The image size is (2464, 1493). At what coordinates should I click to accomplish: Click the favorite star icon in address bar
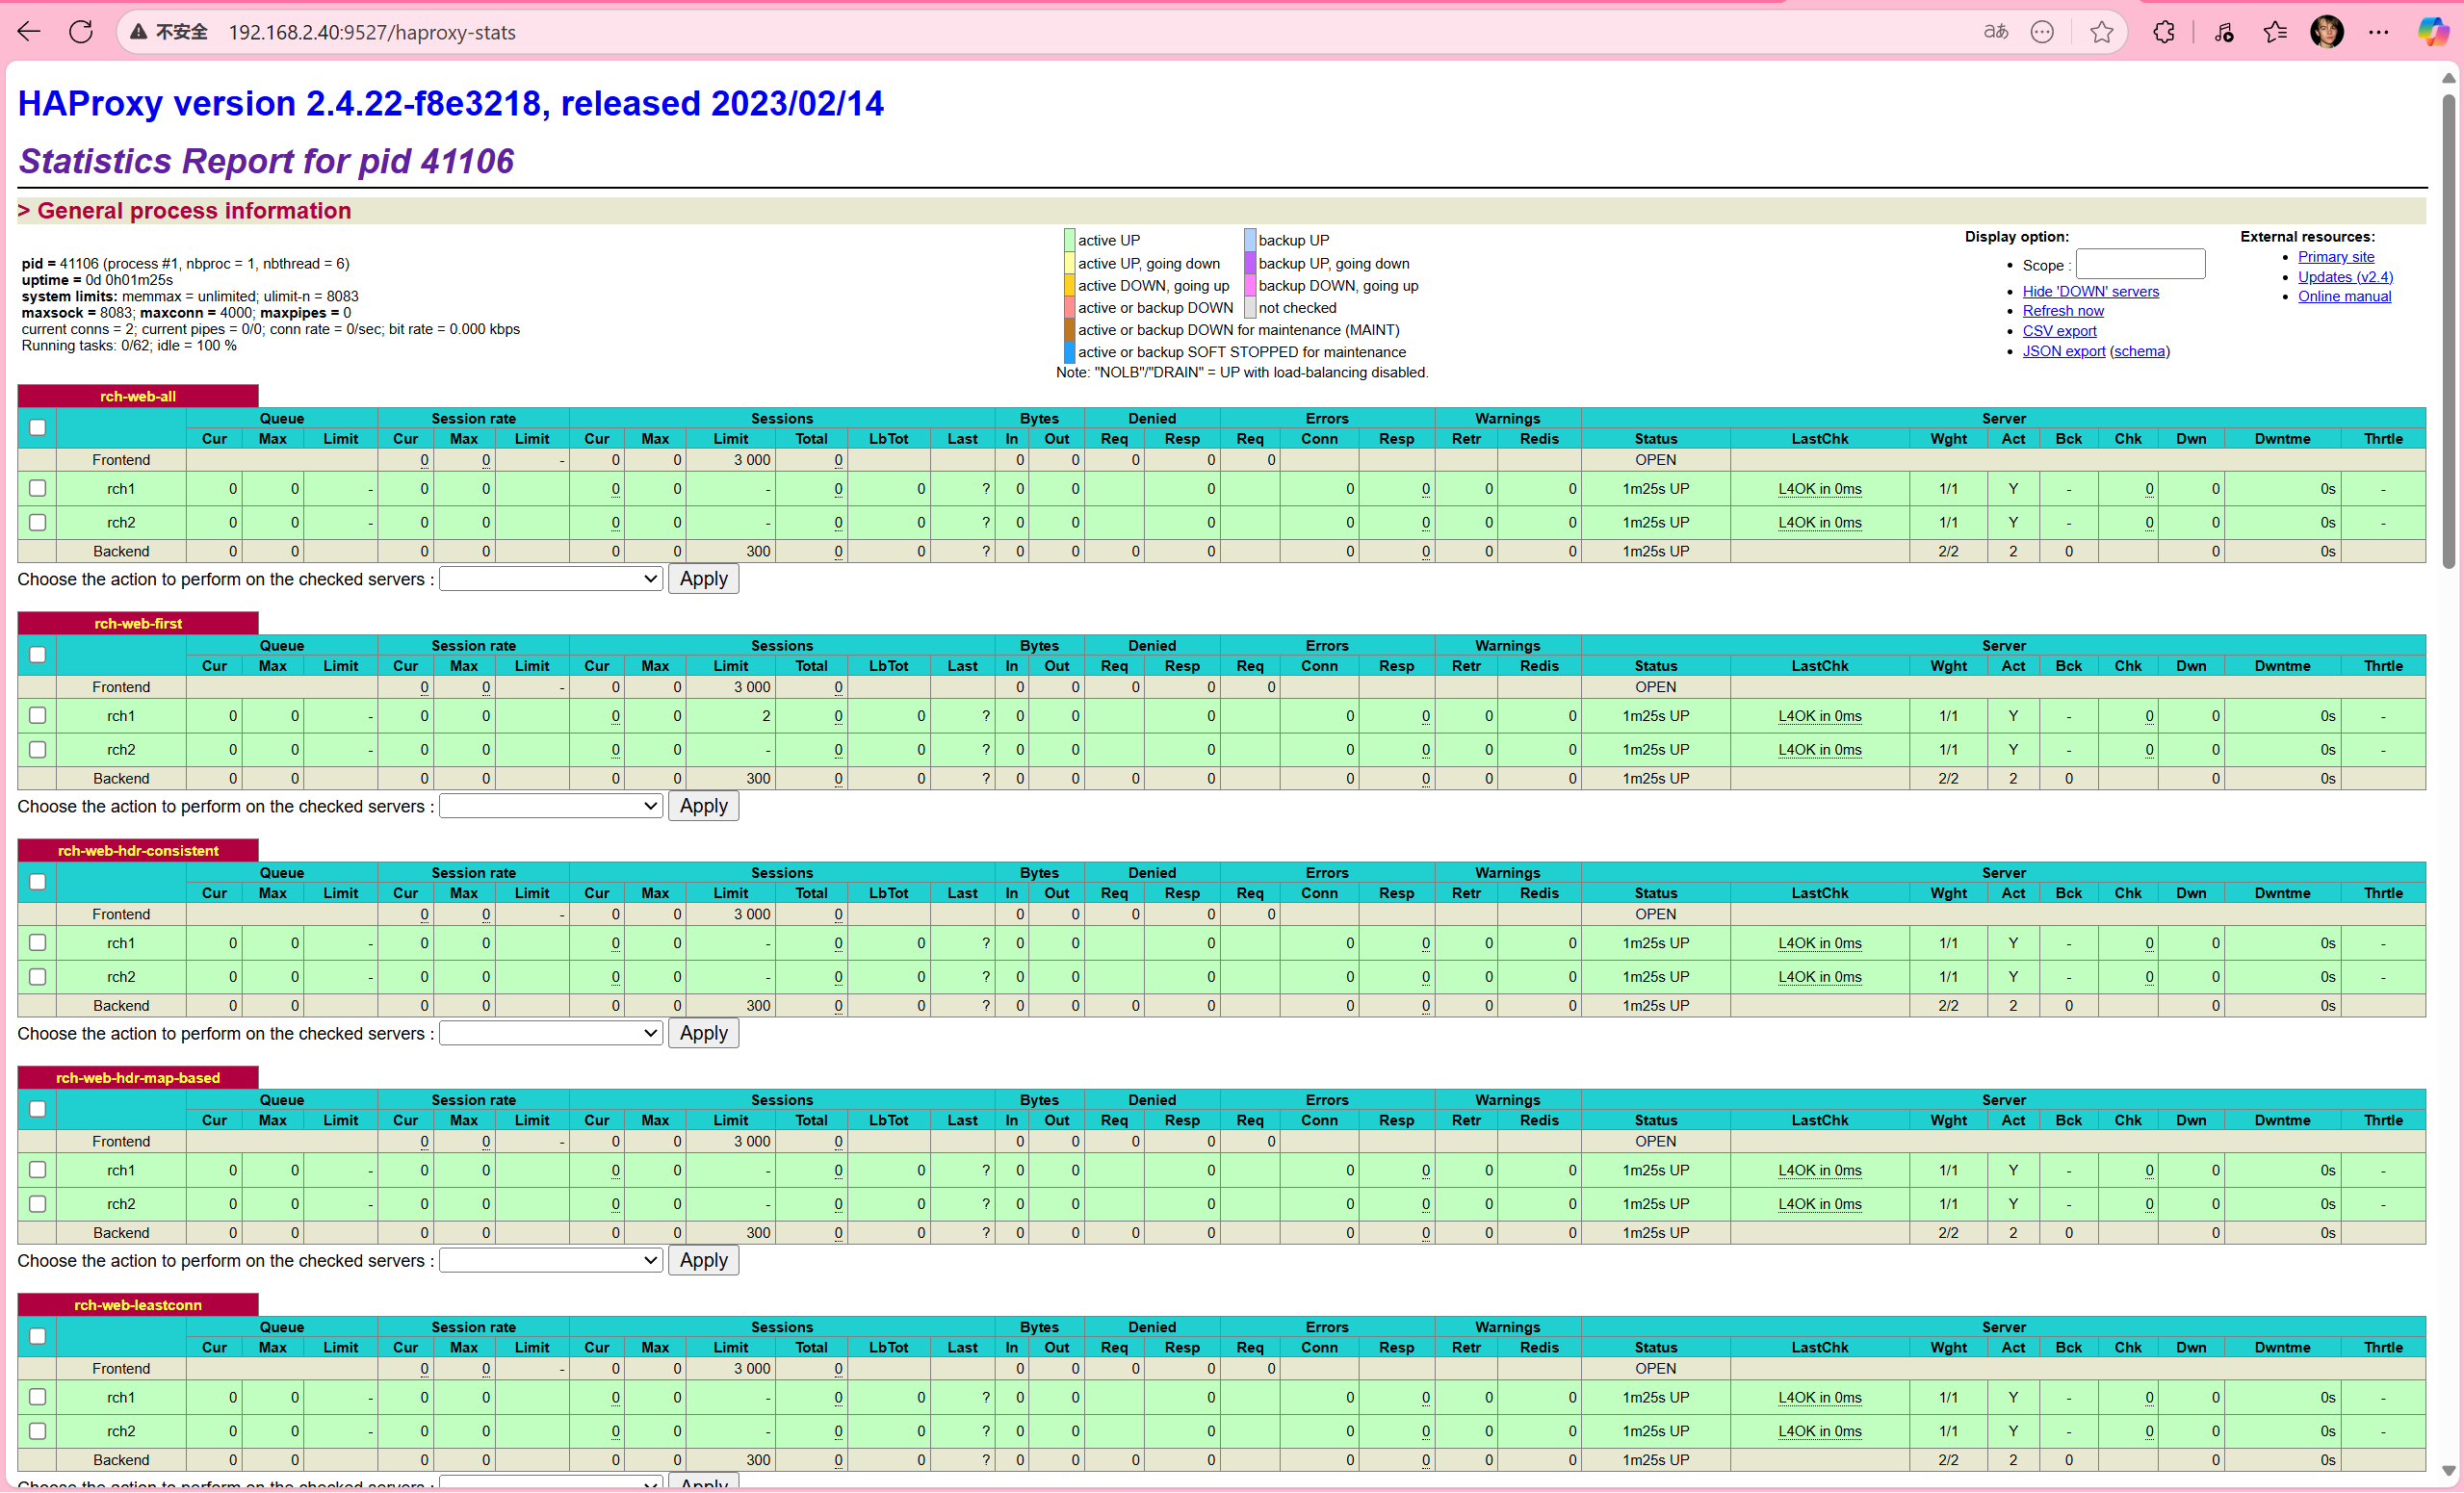pyautogui.click(x=2101, y=32)
